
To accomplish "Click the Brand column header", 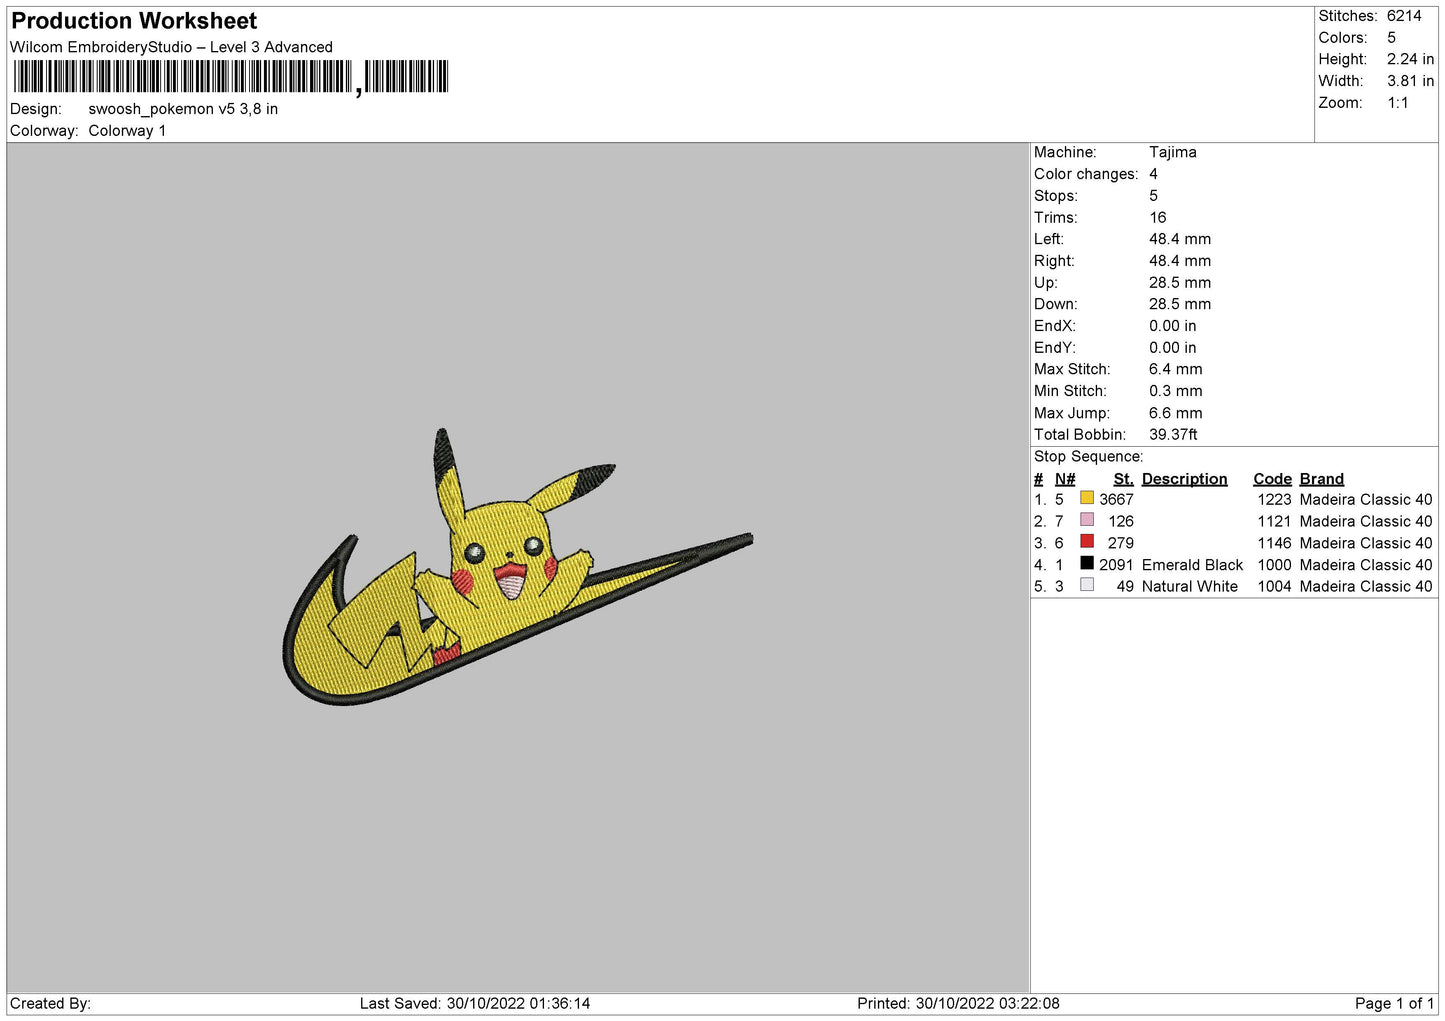I will pos(1321,479).
